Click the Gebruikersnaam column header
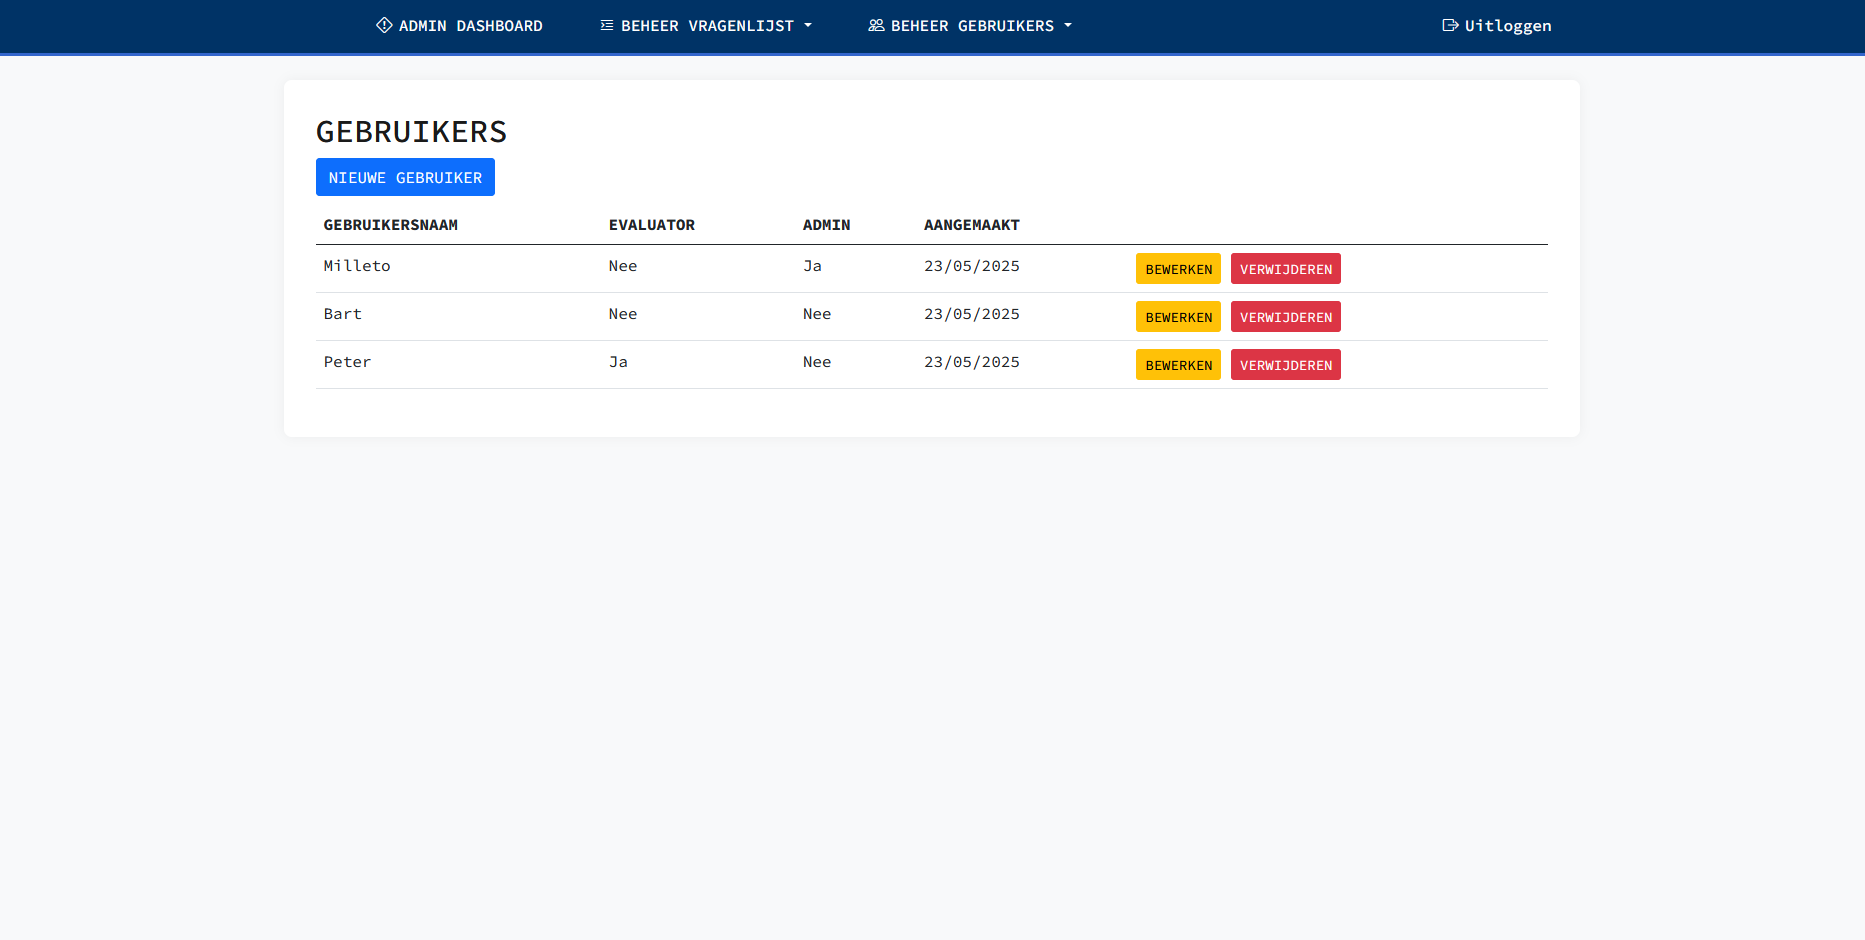 pyautogui.click(x=390, y=225)
